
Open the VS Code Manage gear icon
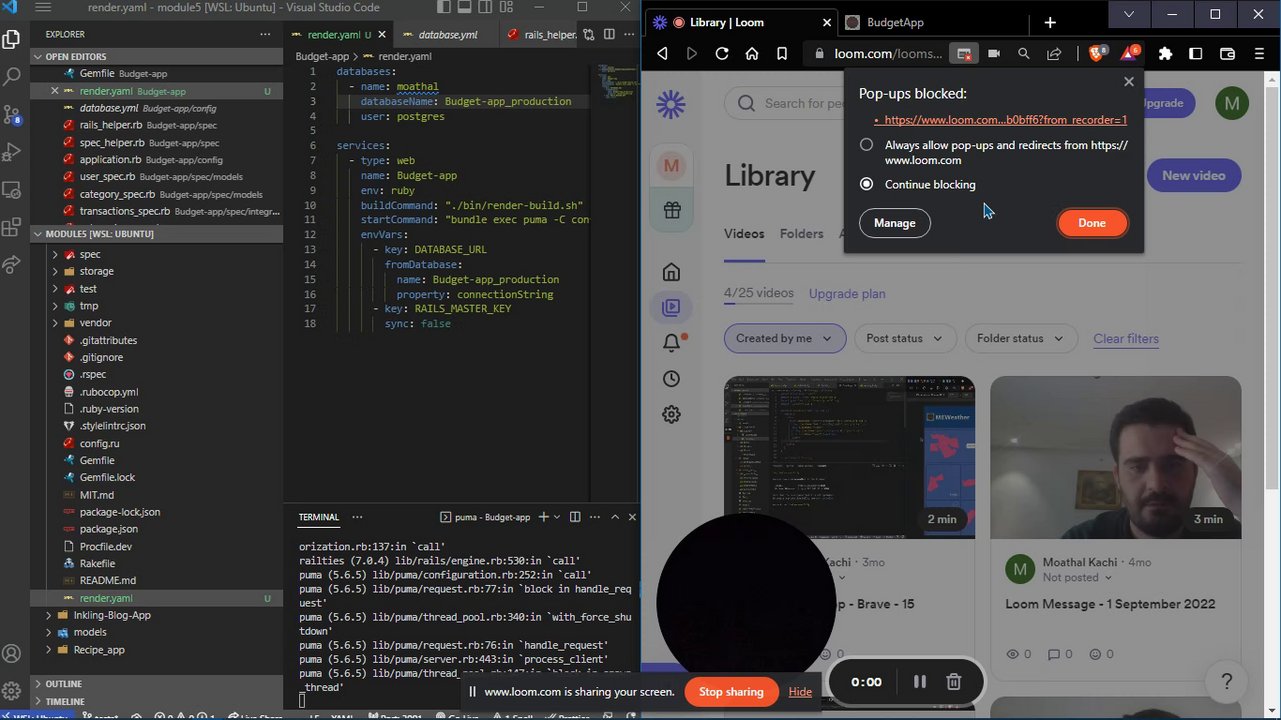12,691
